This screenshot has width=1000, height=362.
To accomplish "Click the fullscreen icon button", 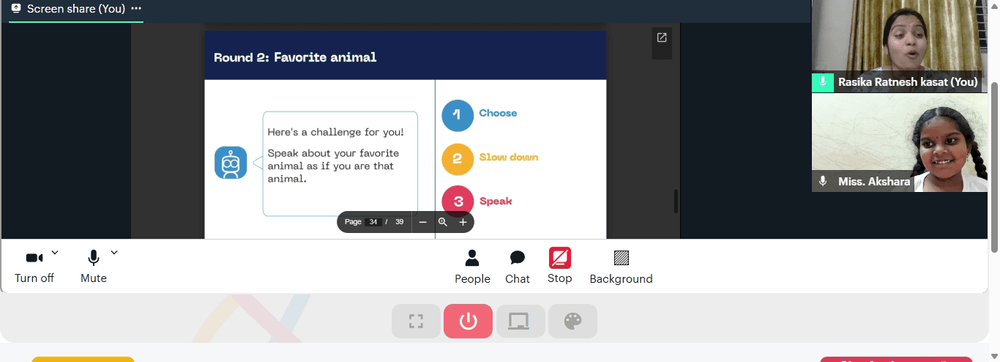I will (x=416, y=321).
